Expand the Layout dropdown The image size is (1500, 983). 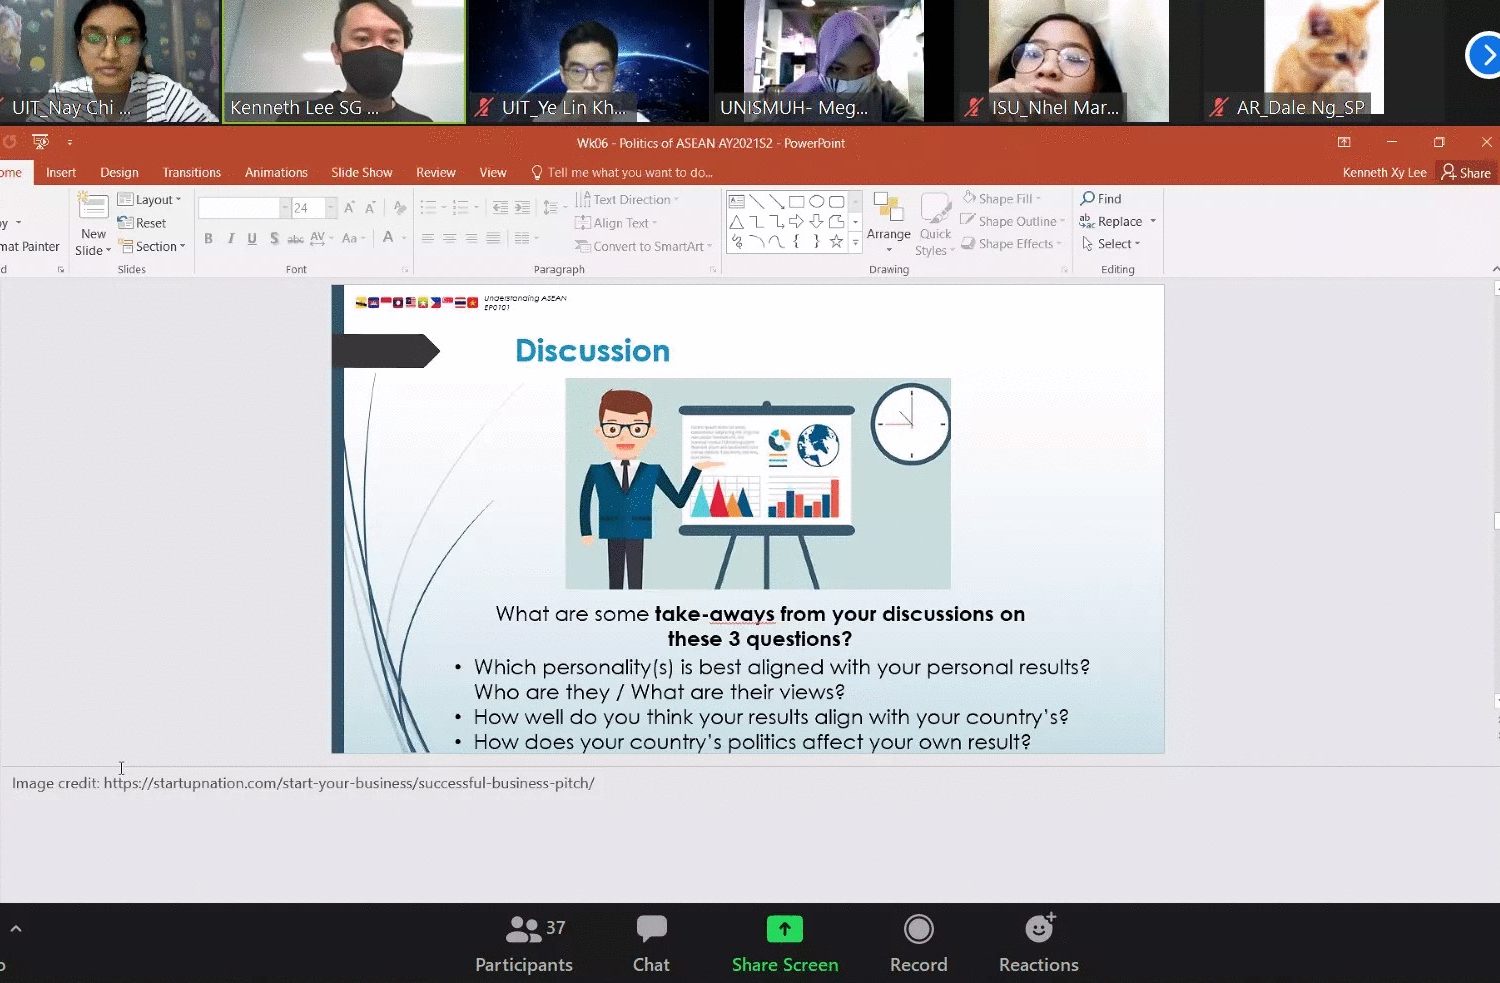click(151, 200)
